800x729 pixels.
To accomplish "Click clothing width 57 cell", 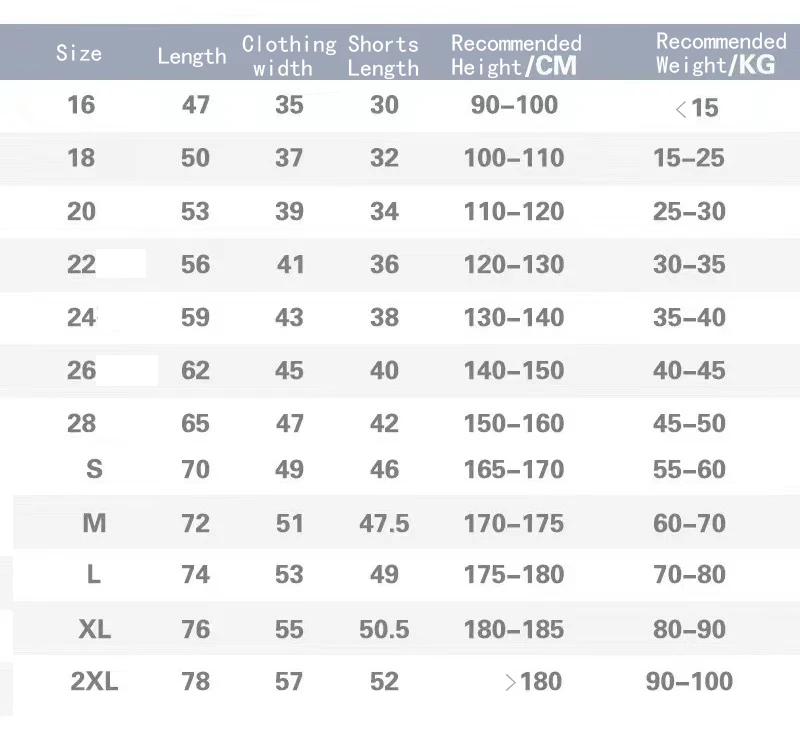I will [x=289, y=681].
